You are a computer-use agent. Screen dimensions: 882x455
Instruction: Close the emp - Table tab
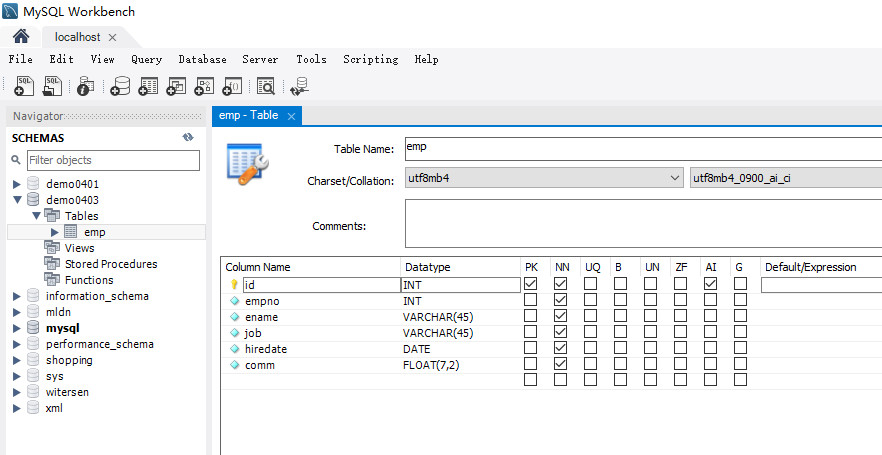[291, 116]
